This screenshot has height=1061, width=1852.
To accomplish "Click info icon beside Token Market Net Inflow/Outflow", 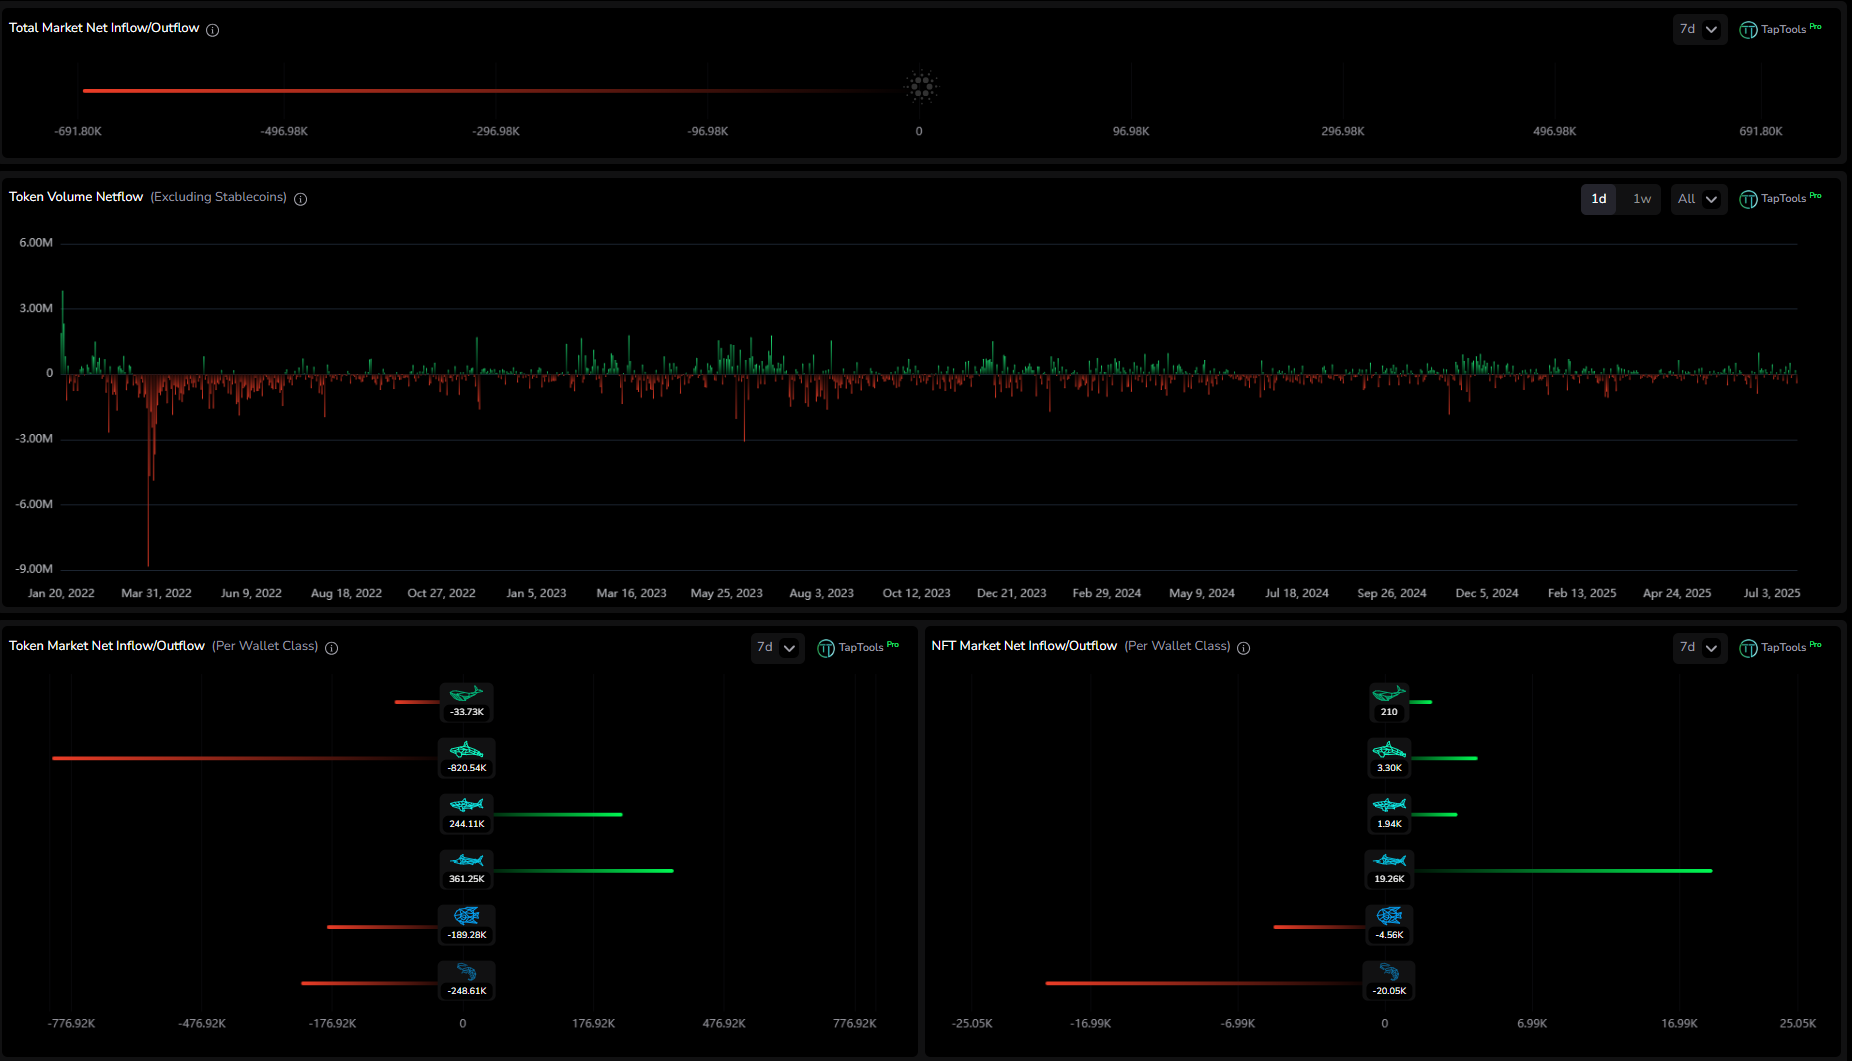I will (x=332, y=648).
